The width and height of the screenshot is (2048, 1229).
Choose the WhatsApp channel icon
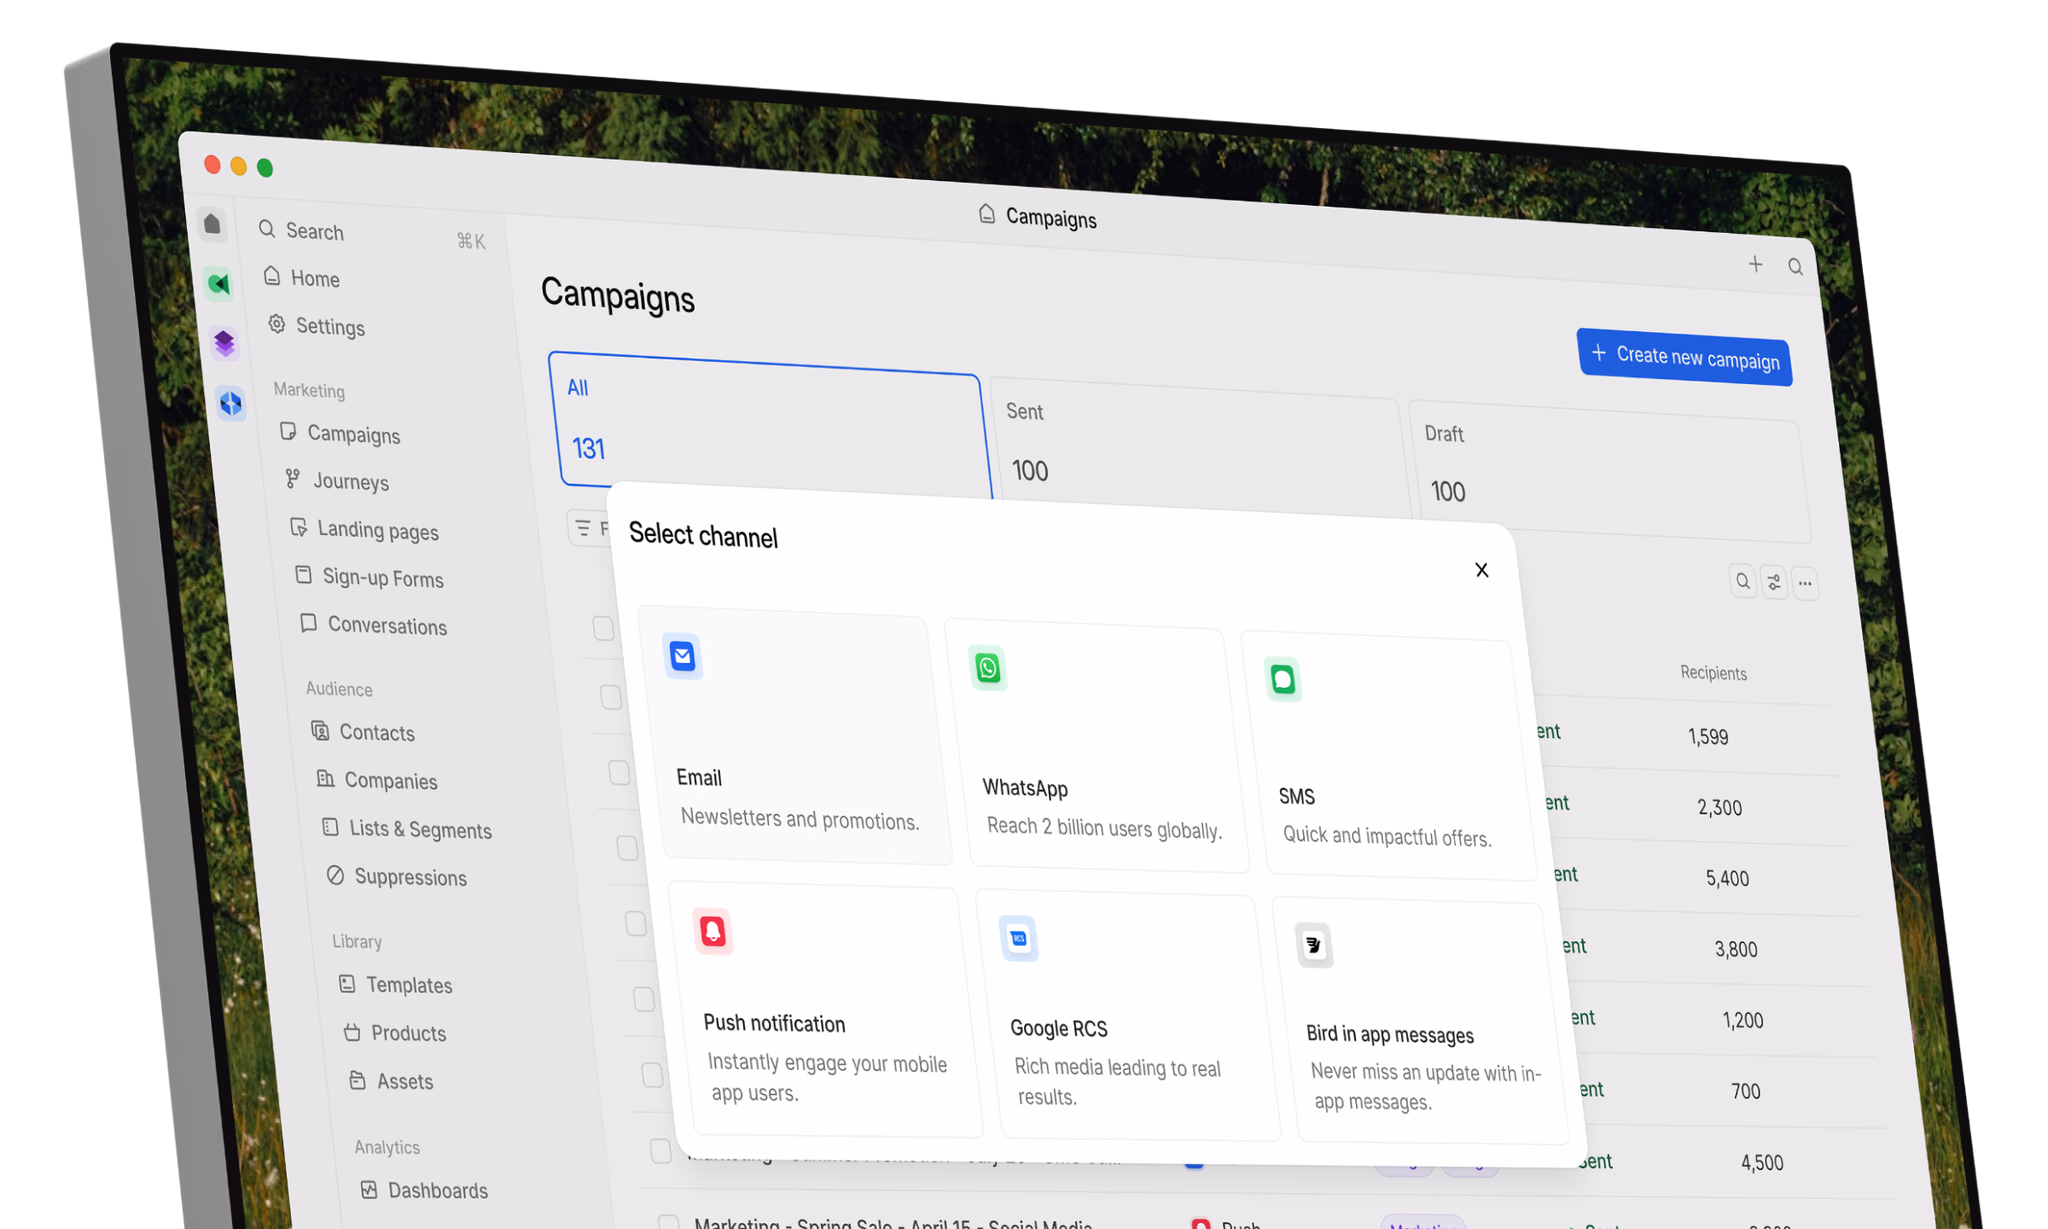pos(987,667)
